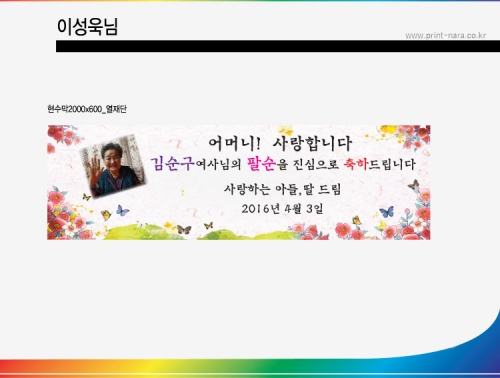Click the 2016년 4월 3일 date text
This screenshot has height=378, width=500.
point(282,209)
